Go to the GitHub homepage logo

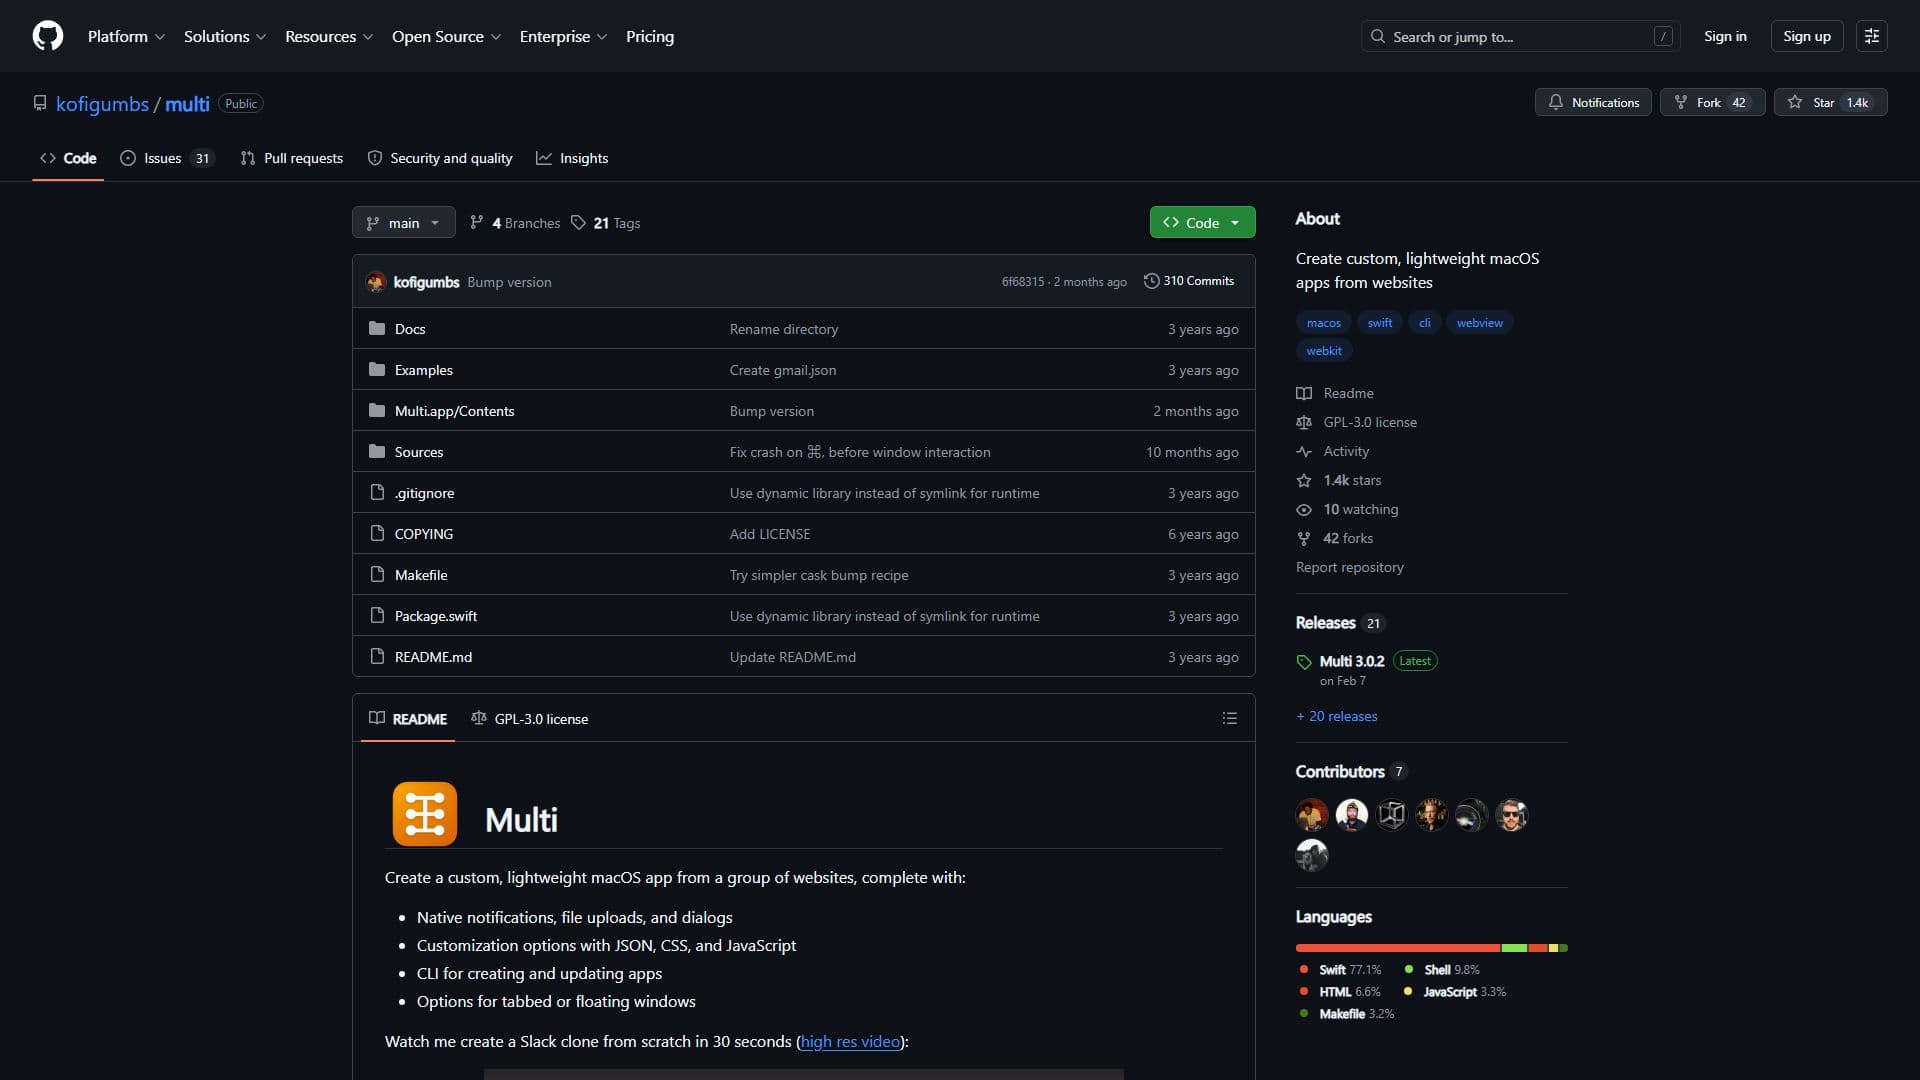pyautogui.click(x=48, y=36)
